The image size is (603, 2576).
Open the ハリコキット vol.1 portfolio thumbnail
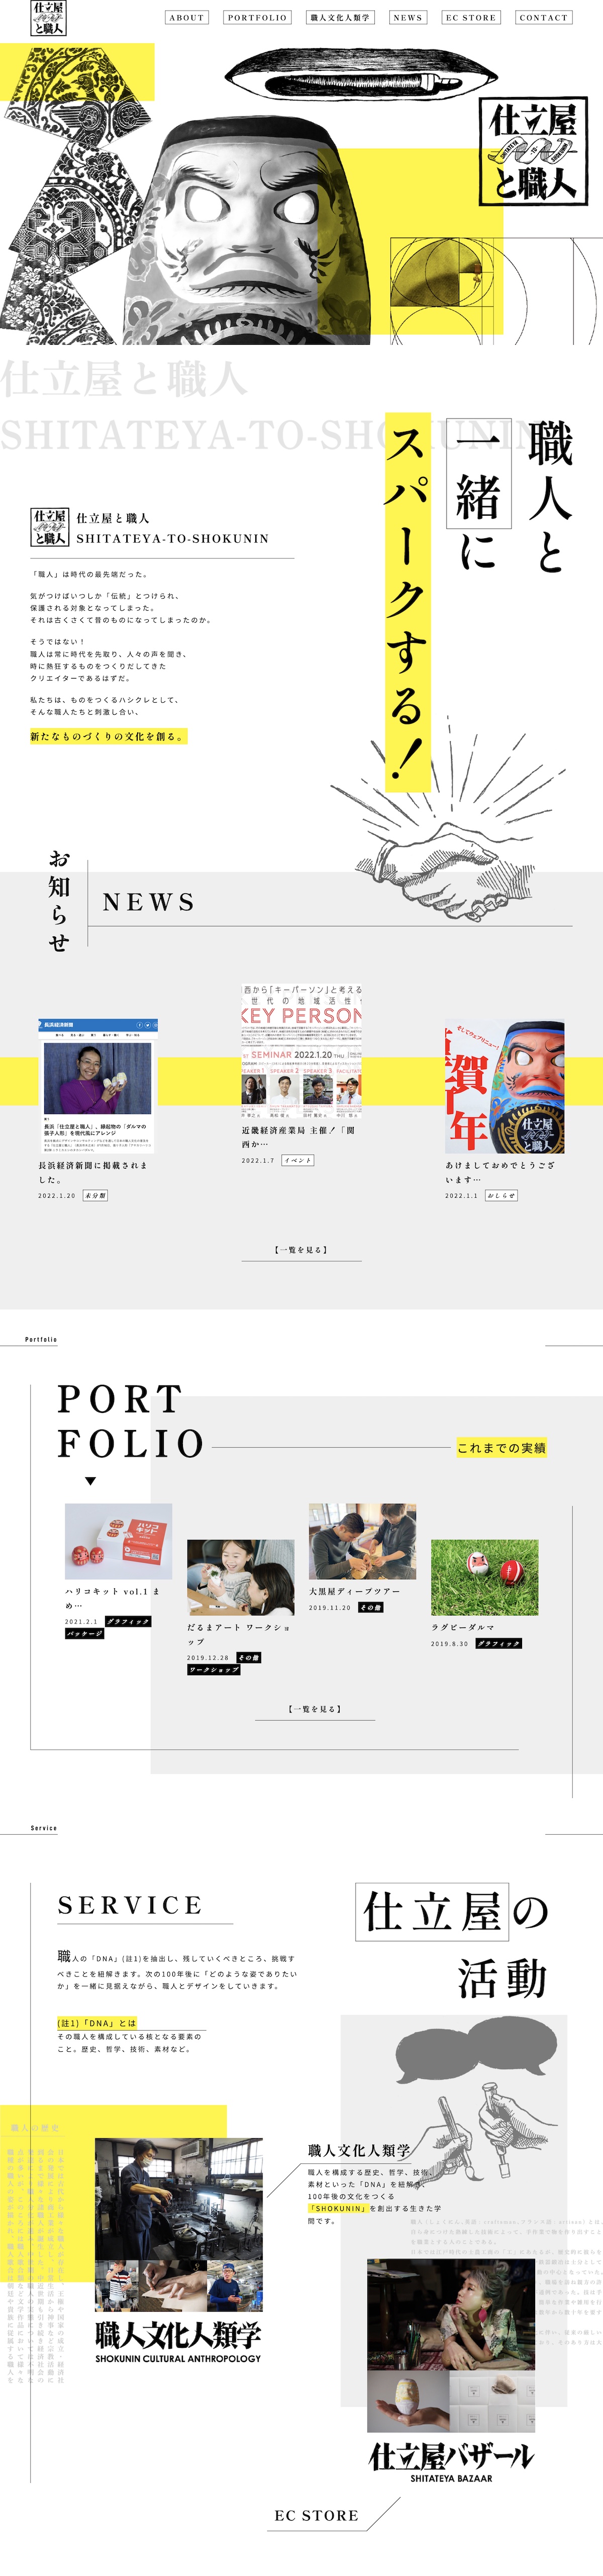pos(118,1541)
